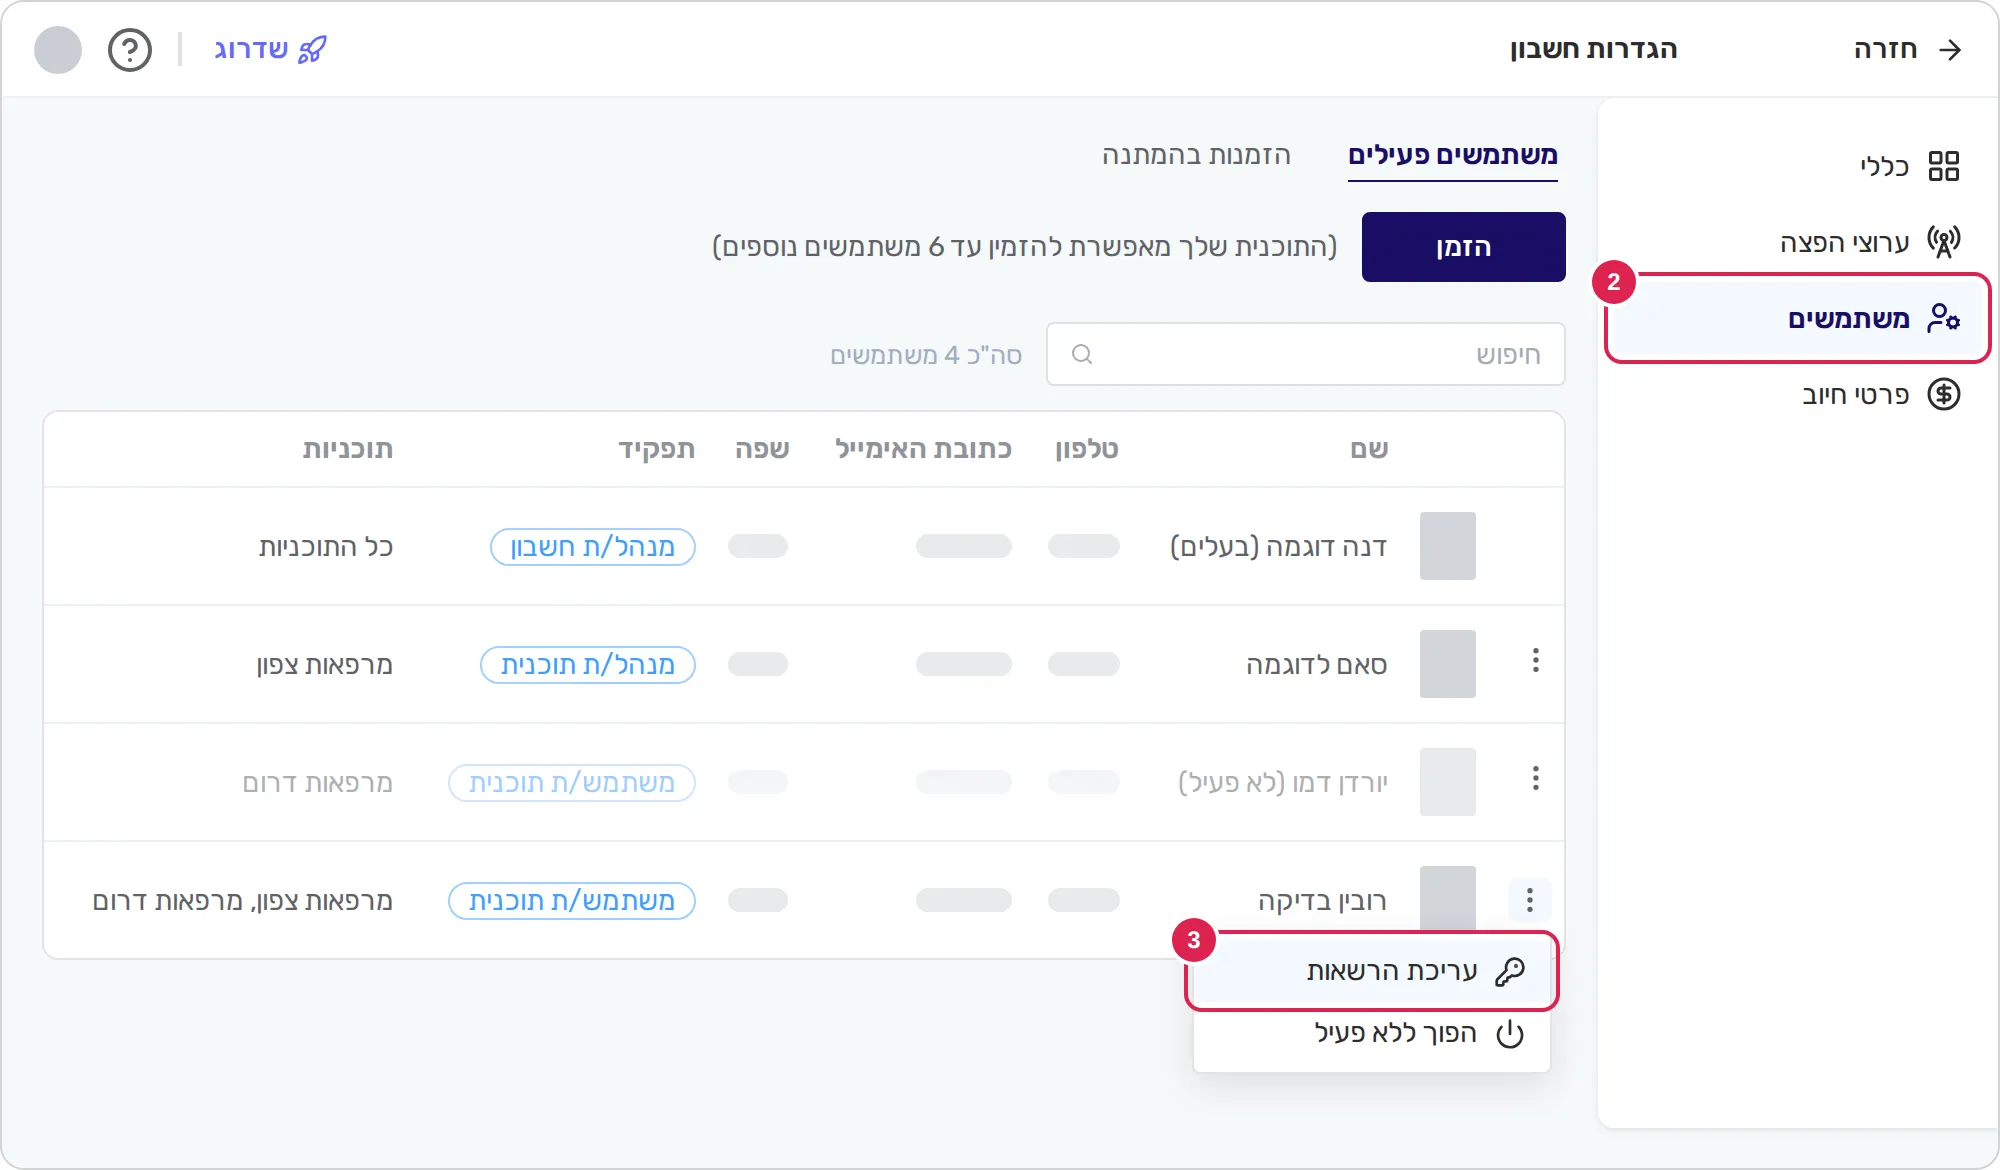Click role badge of רובין בדיקה row

pos(571,901)
